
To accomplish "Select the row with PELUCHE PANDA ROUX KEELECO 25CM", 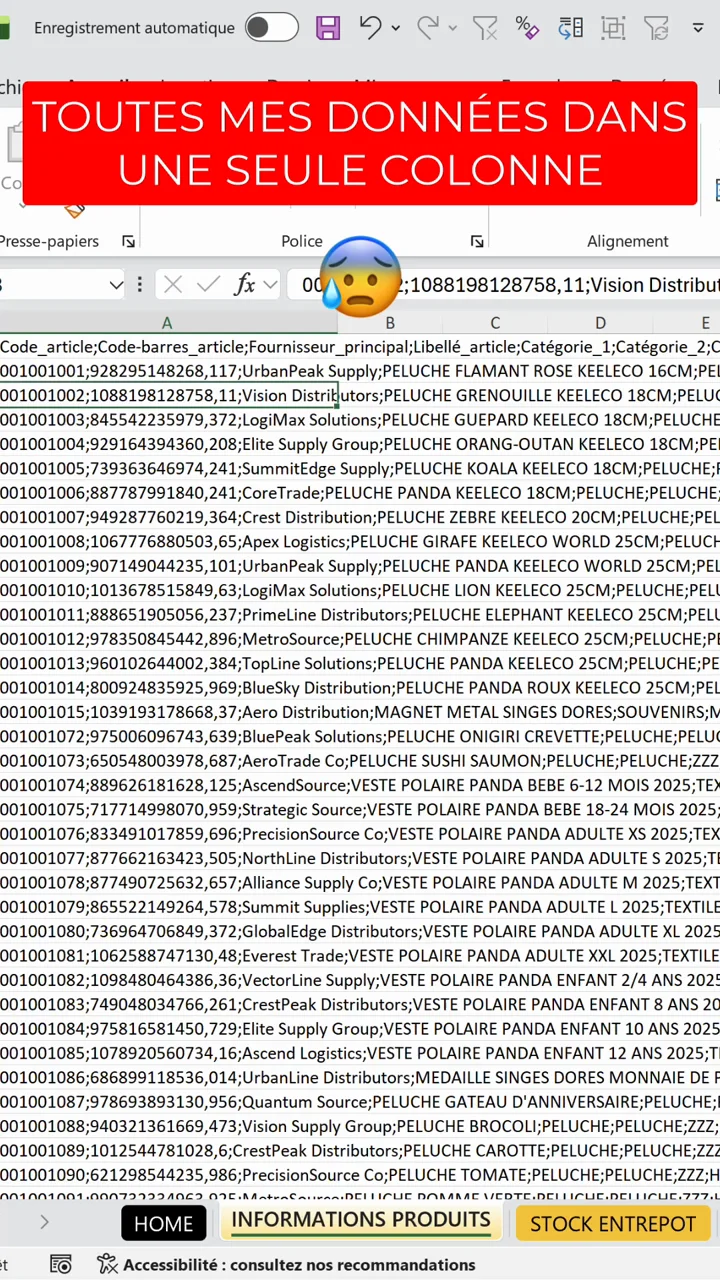I will (360, 688).
